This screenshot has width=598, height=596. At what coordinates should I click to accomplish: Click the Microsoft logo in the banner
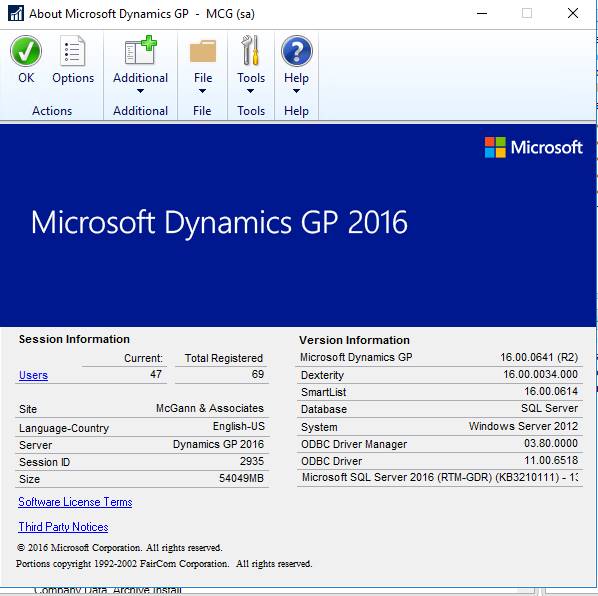(533, 147)
